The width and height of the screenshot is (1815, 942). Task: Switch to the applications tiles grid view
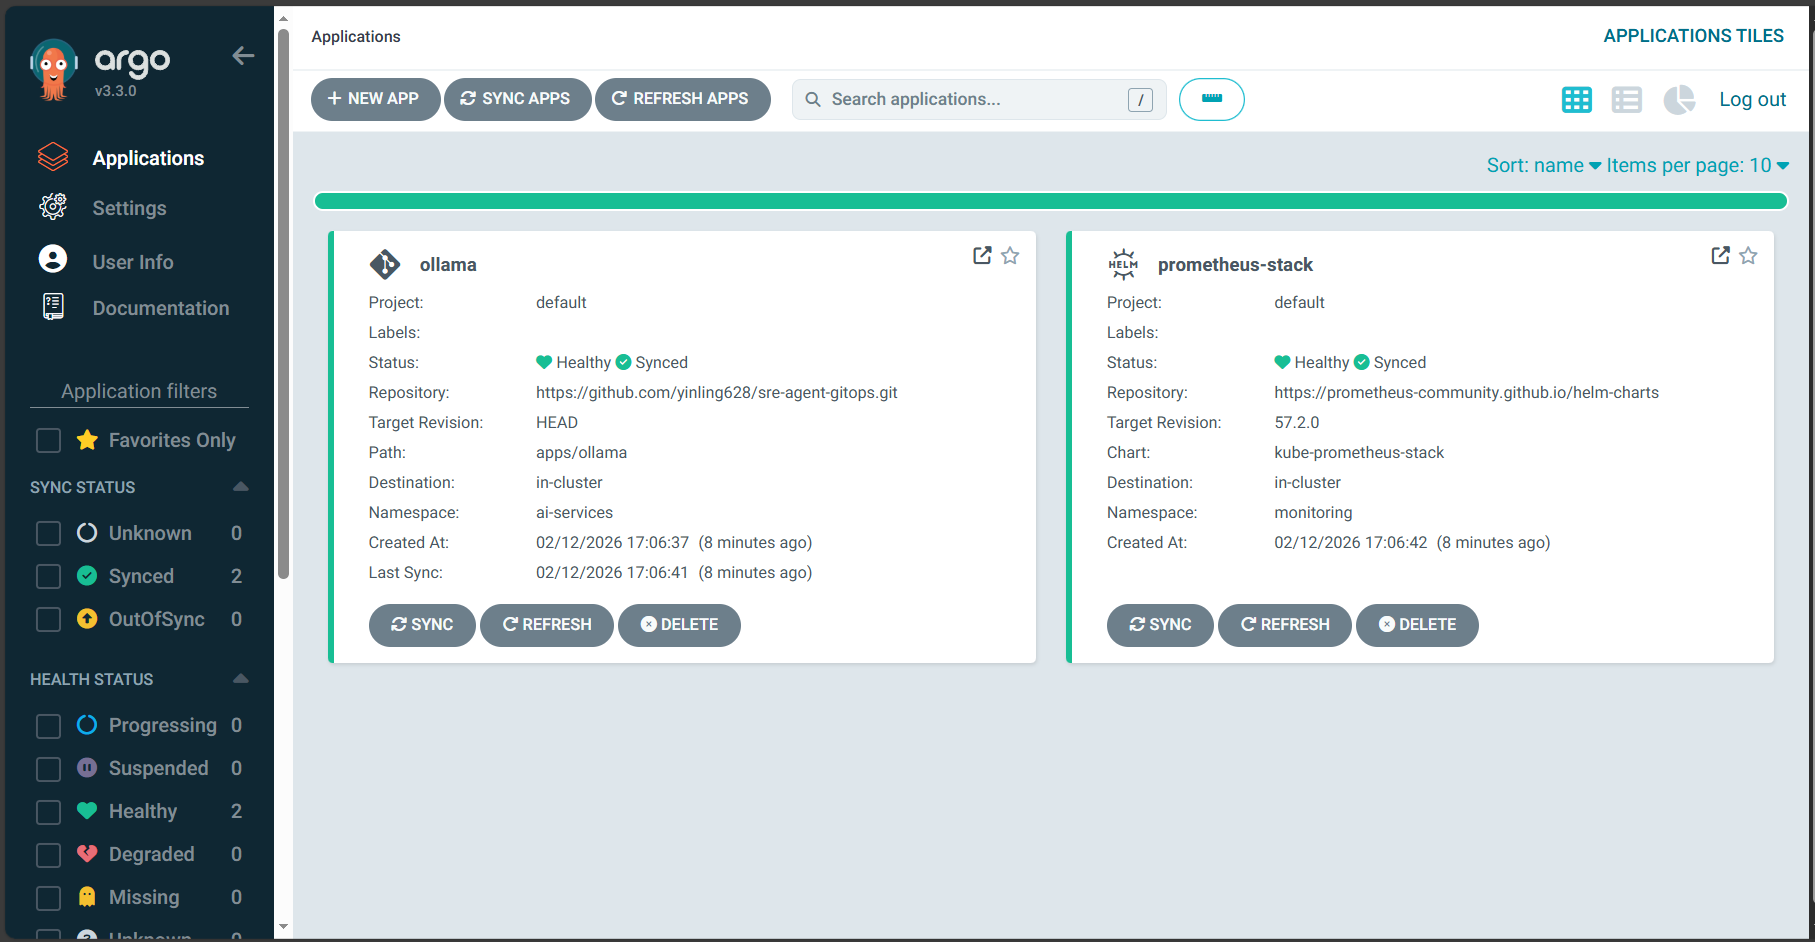coord(1577,100)
